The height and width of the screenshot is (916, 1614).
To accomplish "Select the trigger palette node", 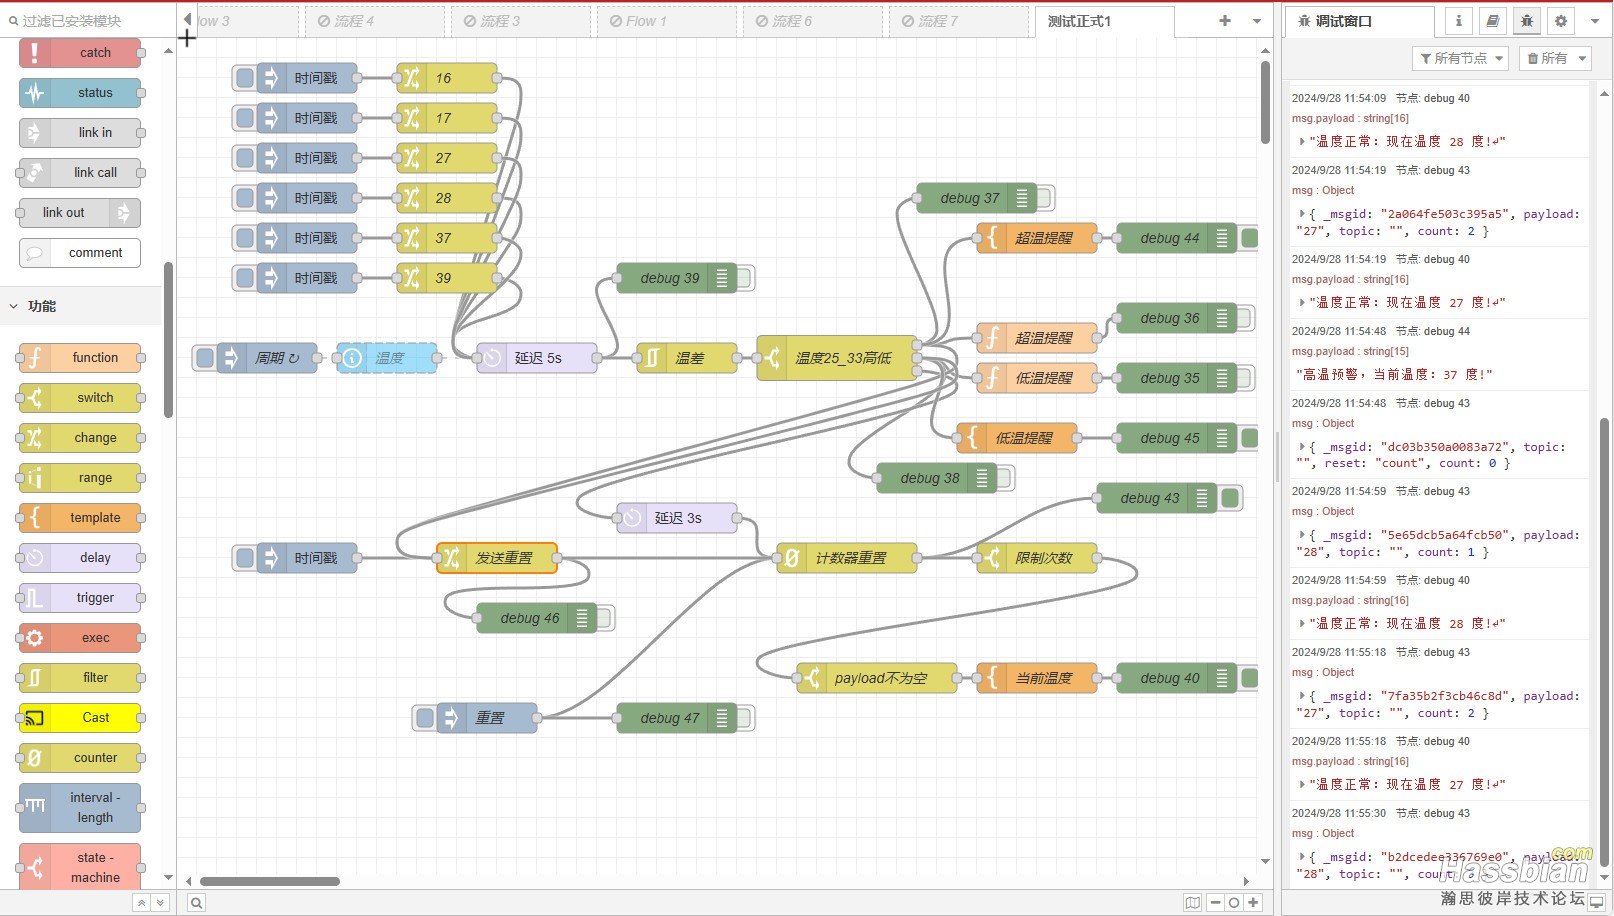I will click(80, 598).
